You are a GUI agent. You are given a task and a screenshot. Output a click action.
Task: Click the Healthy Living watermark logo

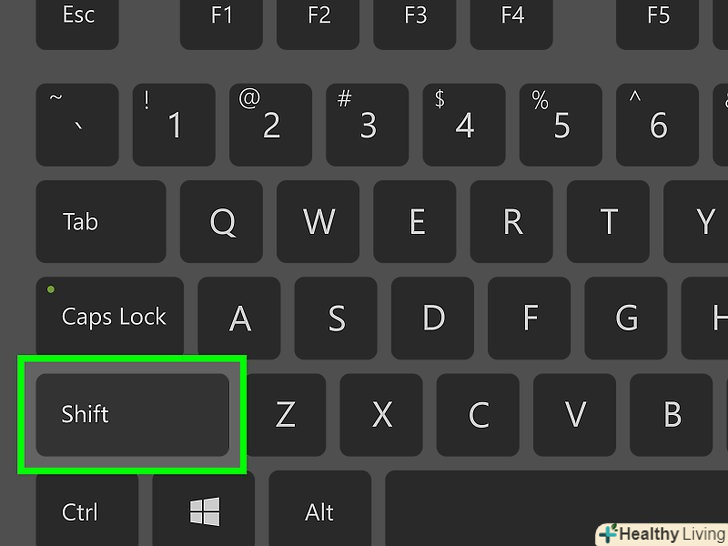[662, 534]
